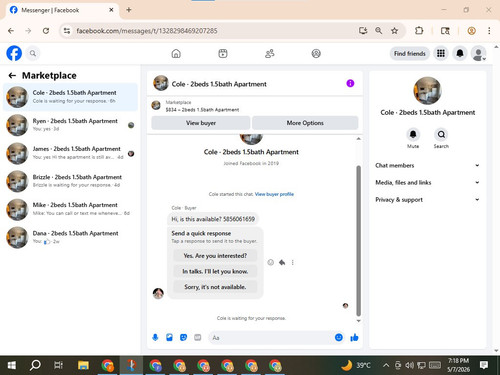Open the profile circle icon in navigation
The image size is (500, 375).
pos(316,53)
